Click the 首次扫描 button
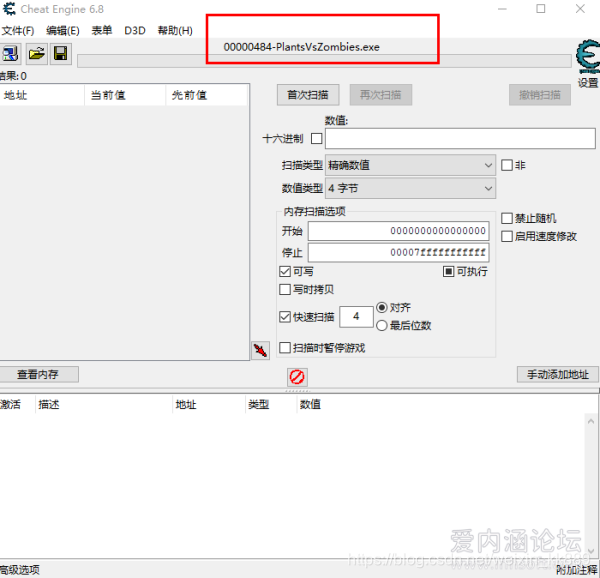Viewport: 600px width, 578px height. [308, 95]
